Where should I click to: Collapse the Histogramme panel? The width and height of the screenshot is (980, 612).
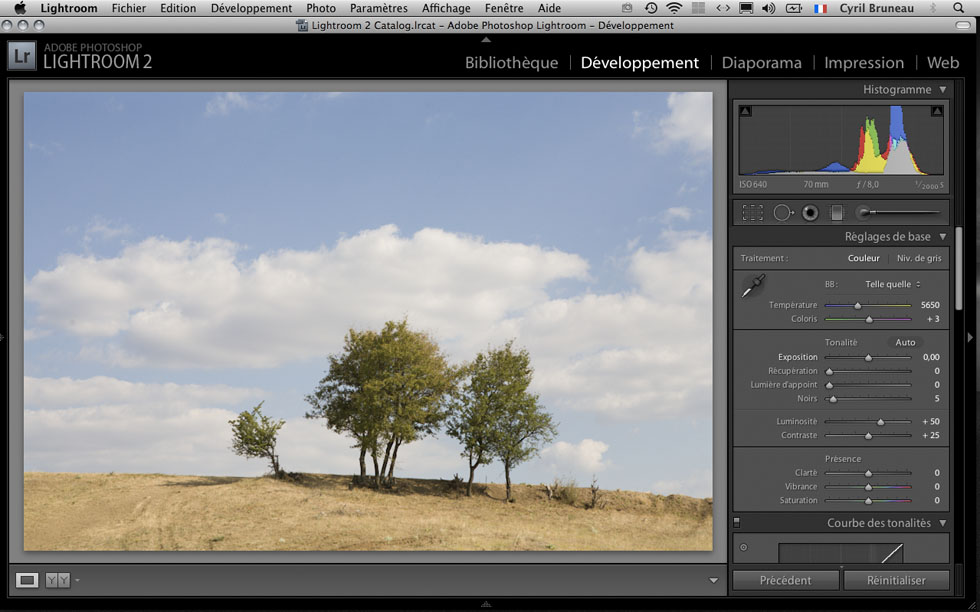click(942, 89)
